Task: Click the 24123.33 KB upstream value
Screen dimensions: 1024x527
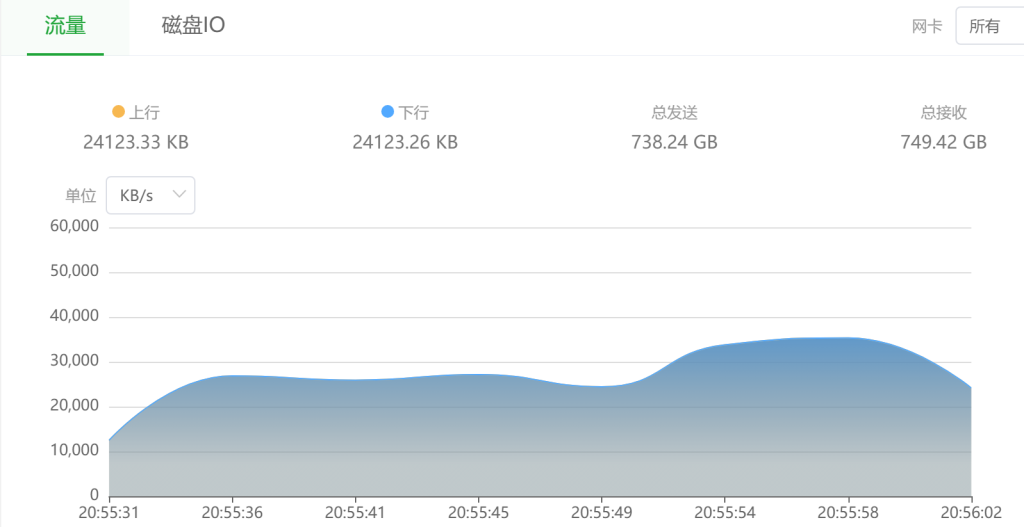Action: click(x=136, y=142)
